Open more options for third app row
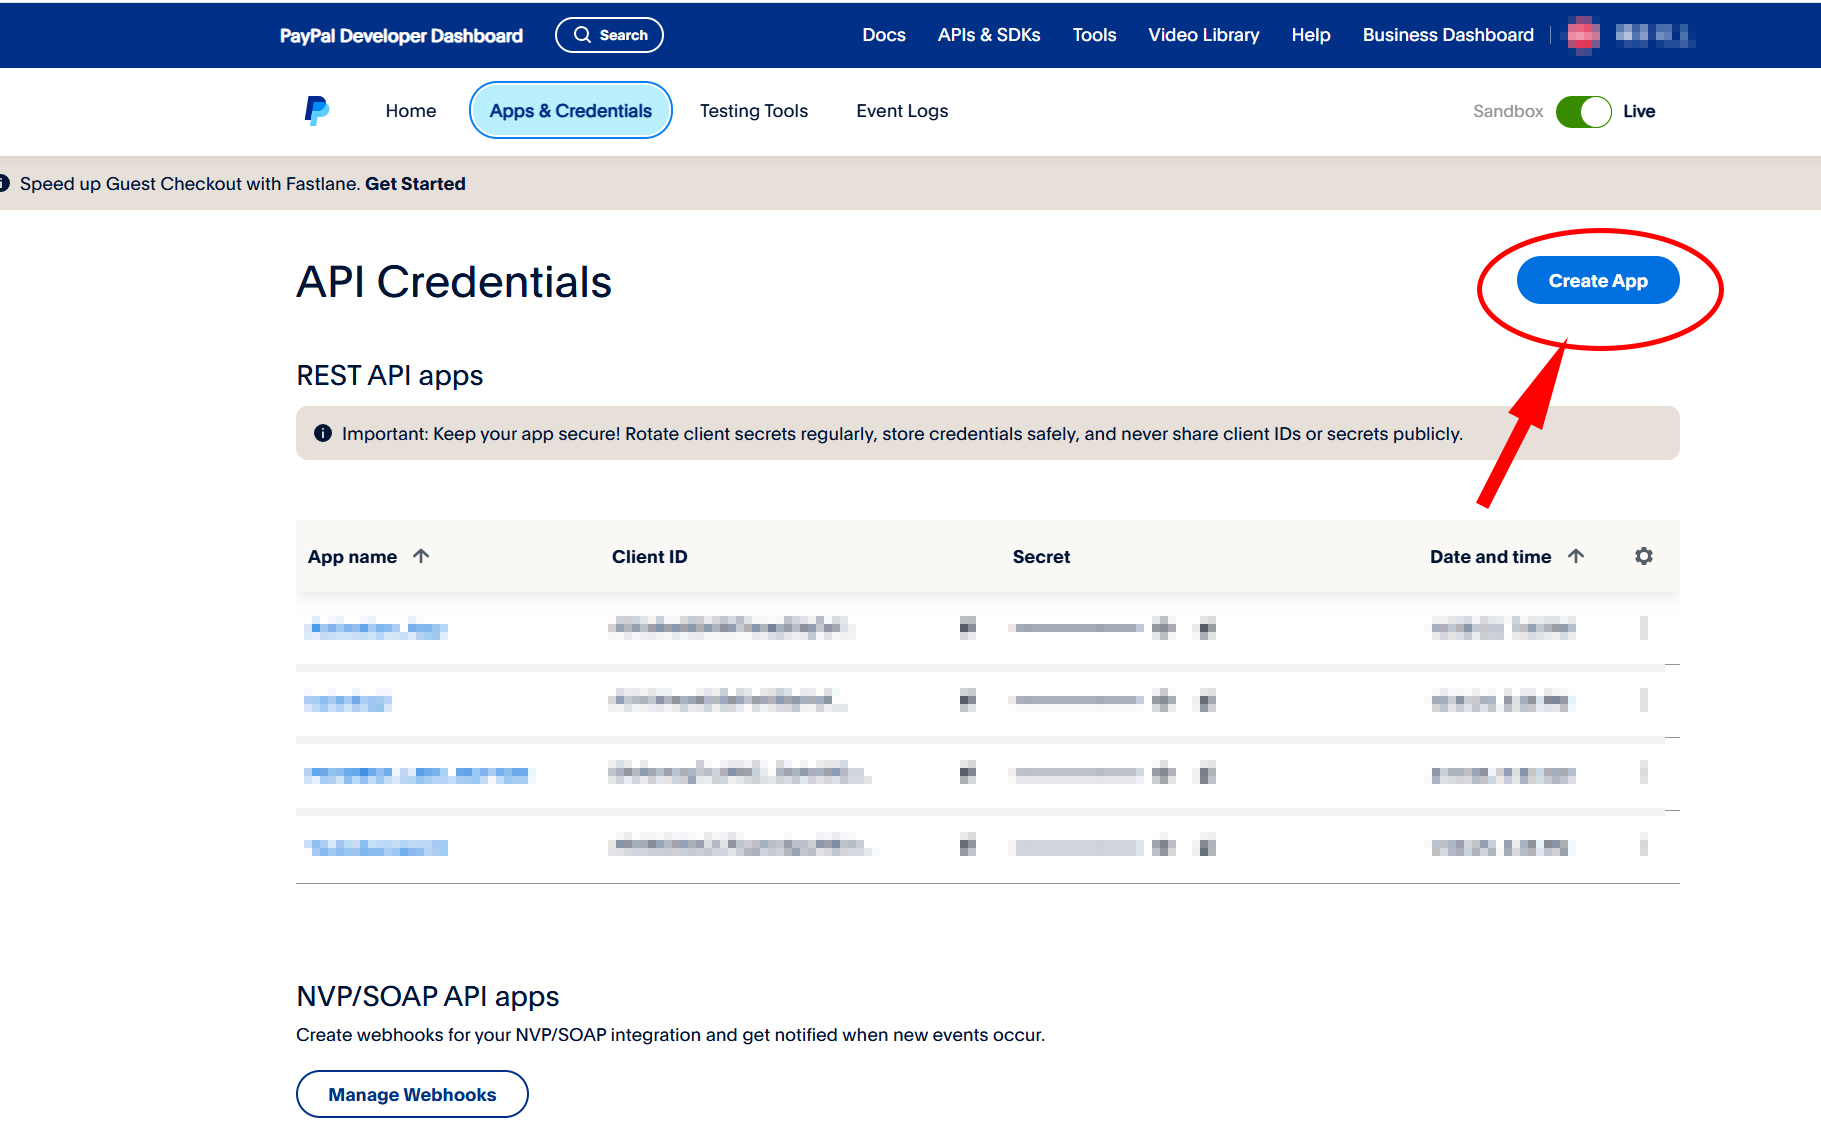 click(1644, 773)
